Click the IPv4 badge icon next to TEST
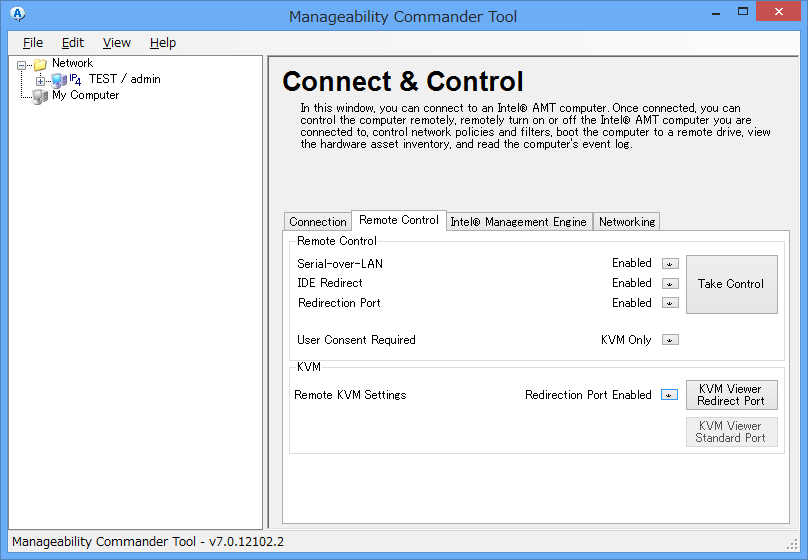The image size is (808, 560). (75, 79)
